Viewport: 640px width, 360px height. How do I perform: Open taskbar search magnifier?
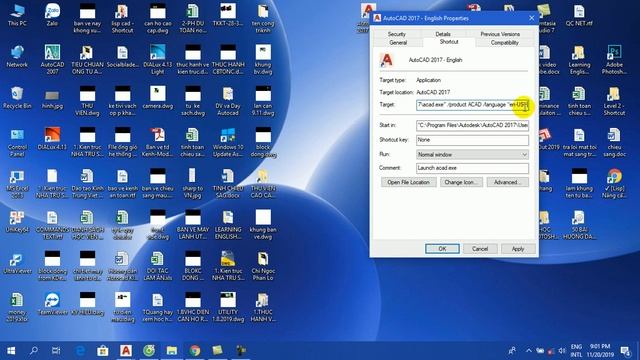click(34, 350)
